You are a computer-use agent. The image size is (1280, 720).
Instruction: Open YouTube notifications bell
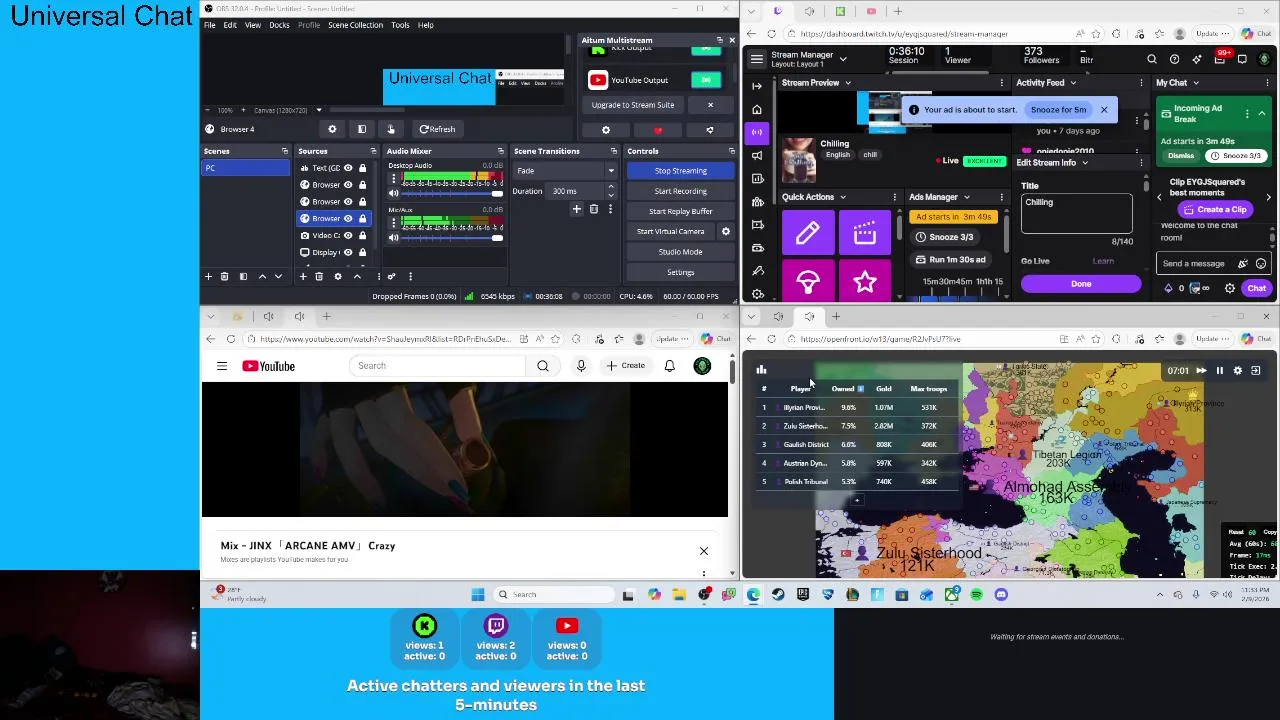[670, 366]
